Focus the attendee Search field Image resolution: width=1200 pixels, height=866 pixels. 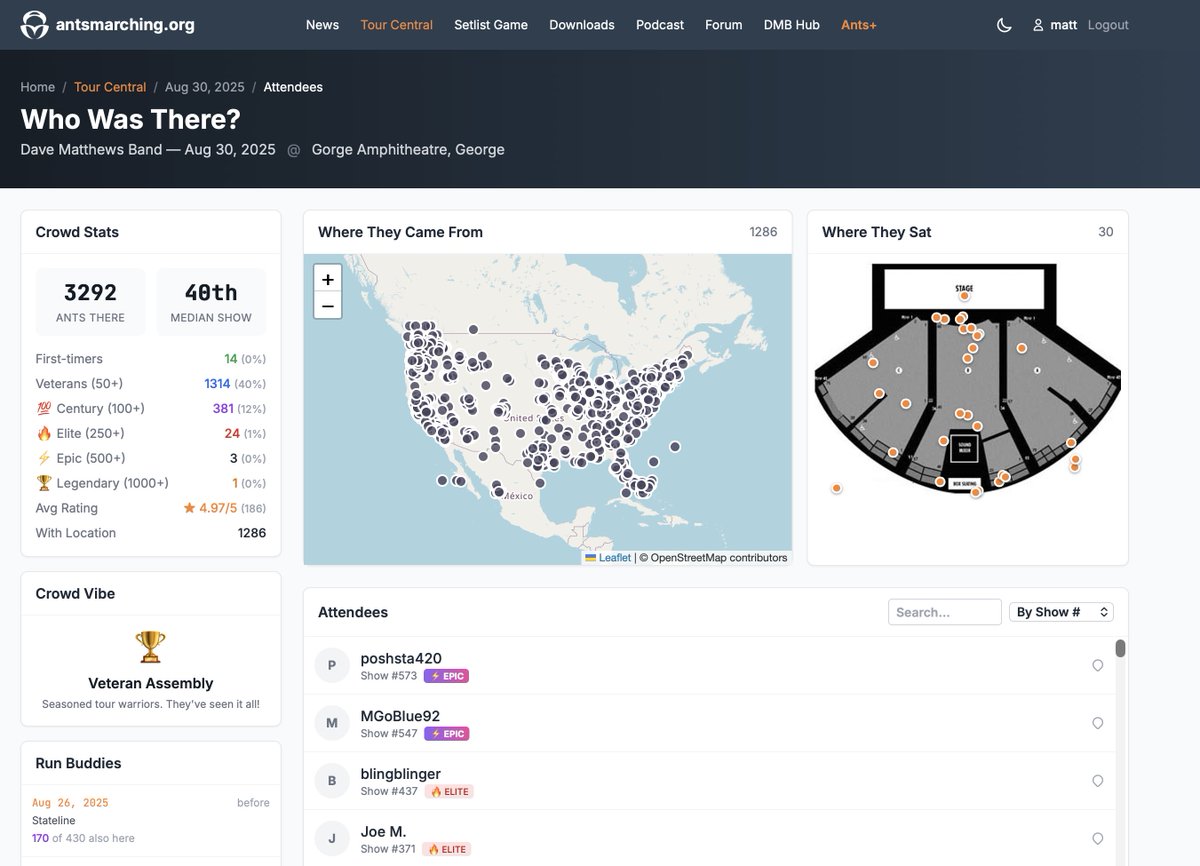click(945, 612)
